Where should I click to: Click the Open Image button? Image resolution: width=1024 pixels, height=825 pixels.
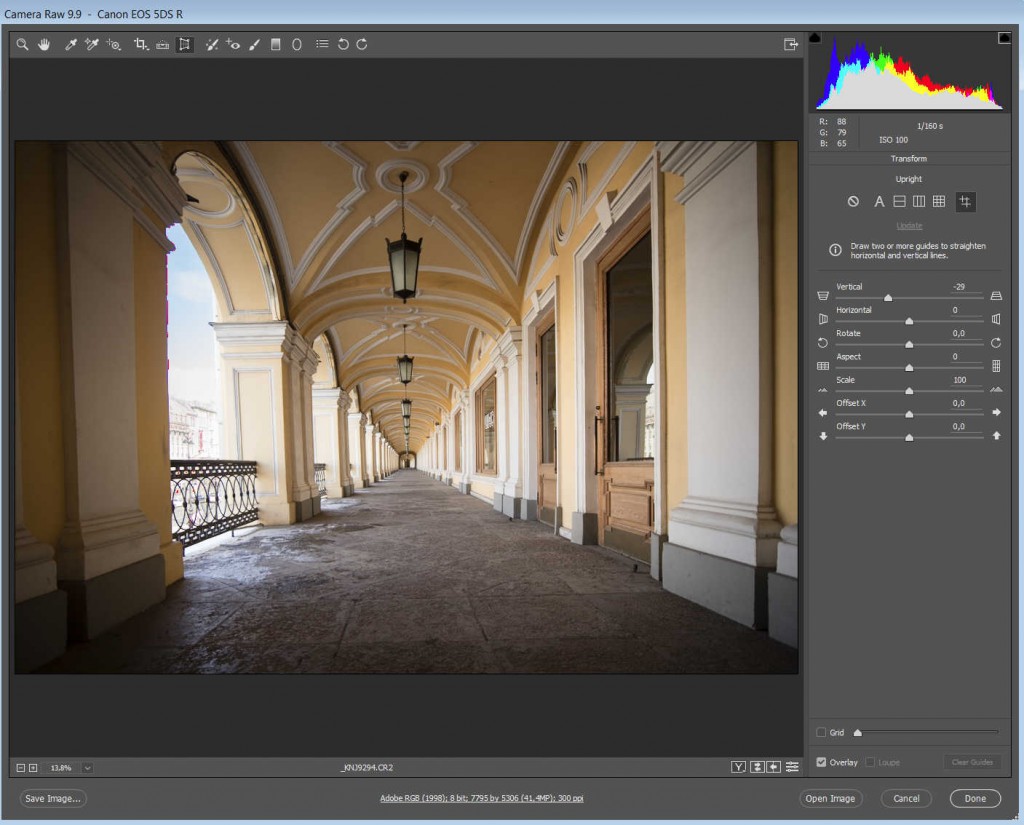830,798
